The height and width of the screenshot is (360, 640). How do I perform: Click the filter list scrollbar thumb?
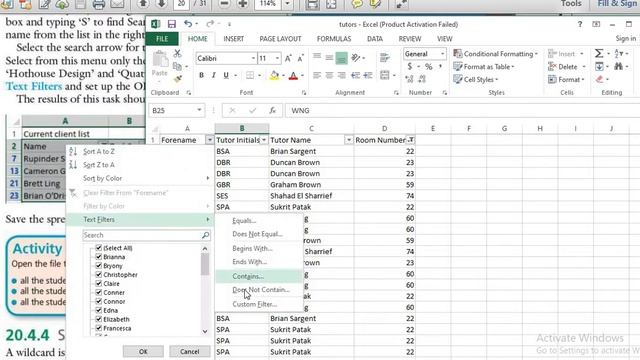click(205, 264)
